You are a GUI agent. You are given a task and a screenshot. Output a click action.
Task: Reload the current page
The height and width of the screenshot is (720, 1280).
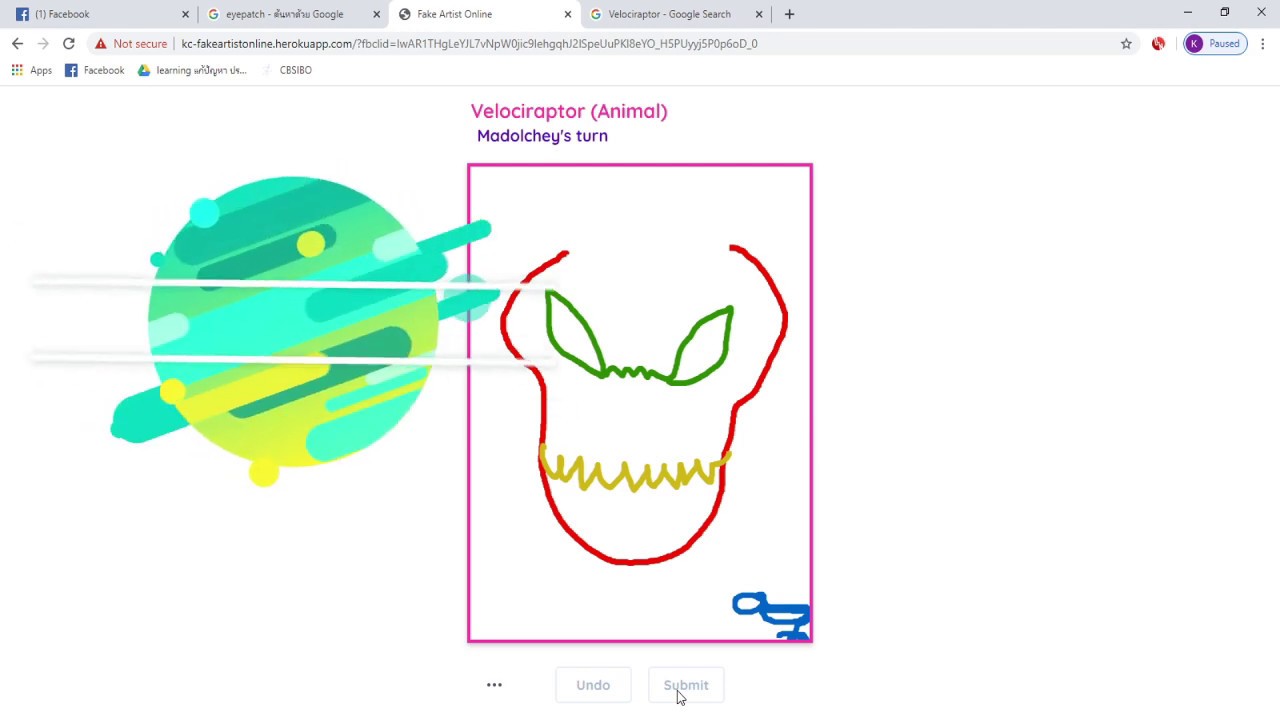[x=69, y=44]
